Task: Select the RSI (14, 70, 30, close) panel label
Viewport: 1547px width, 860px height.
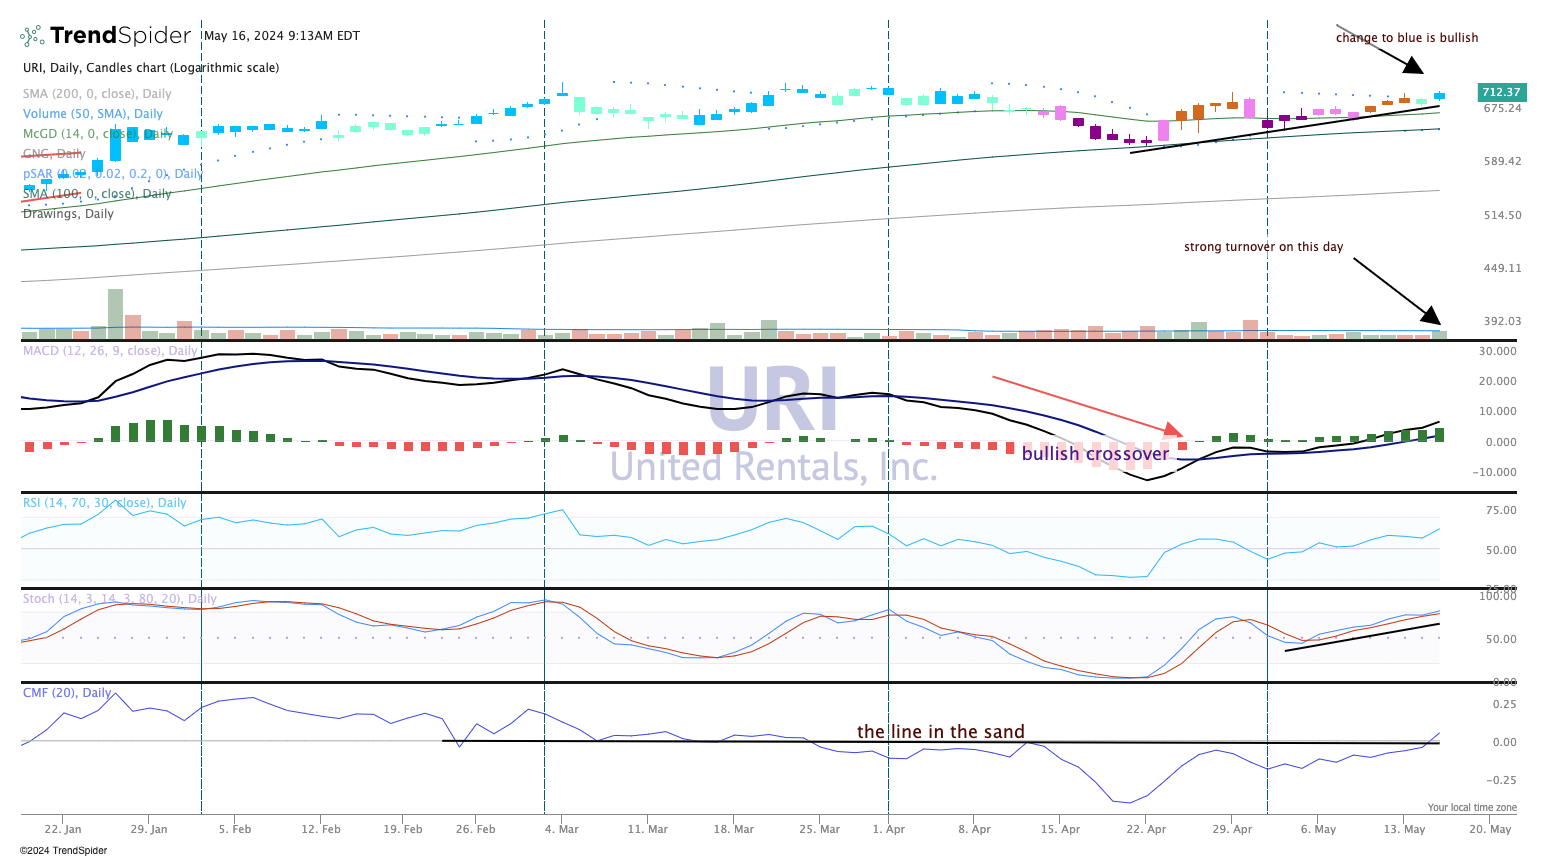Action: pos(105,503)
